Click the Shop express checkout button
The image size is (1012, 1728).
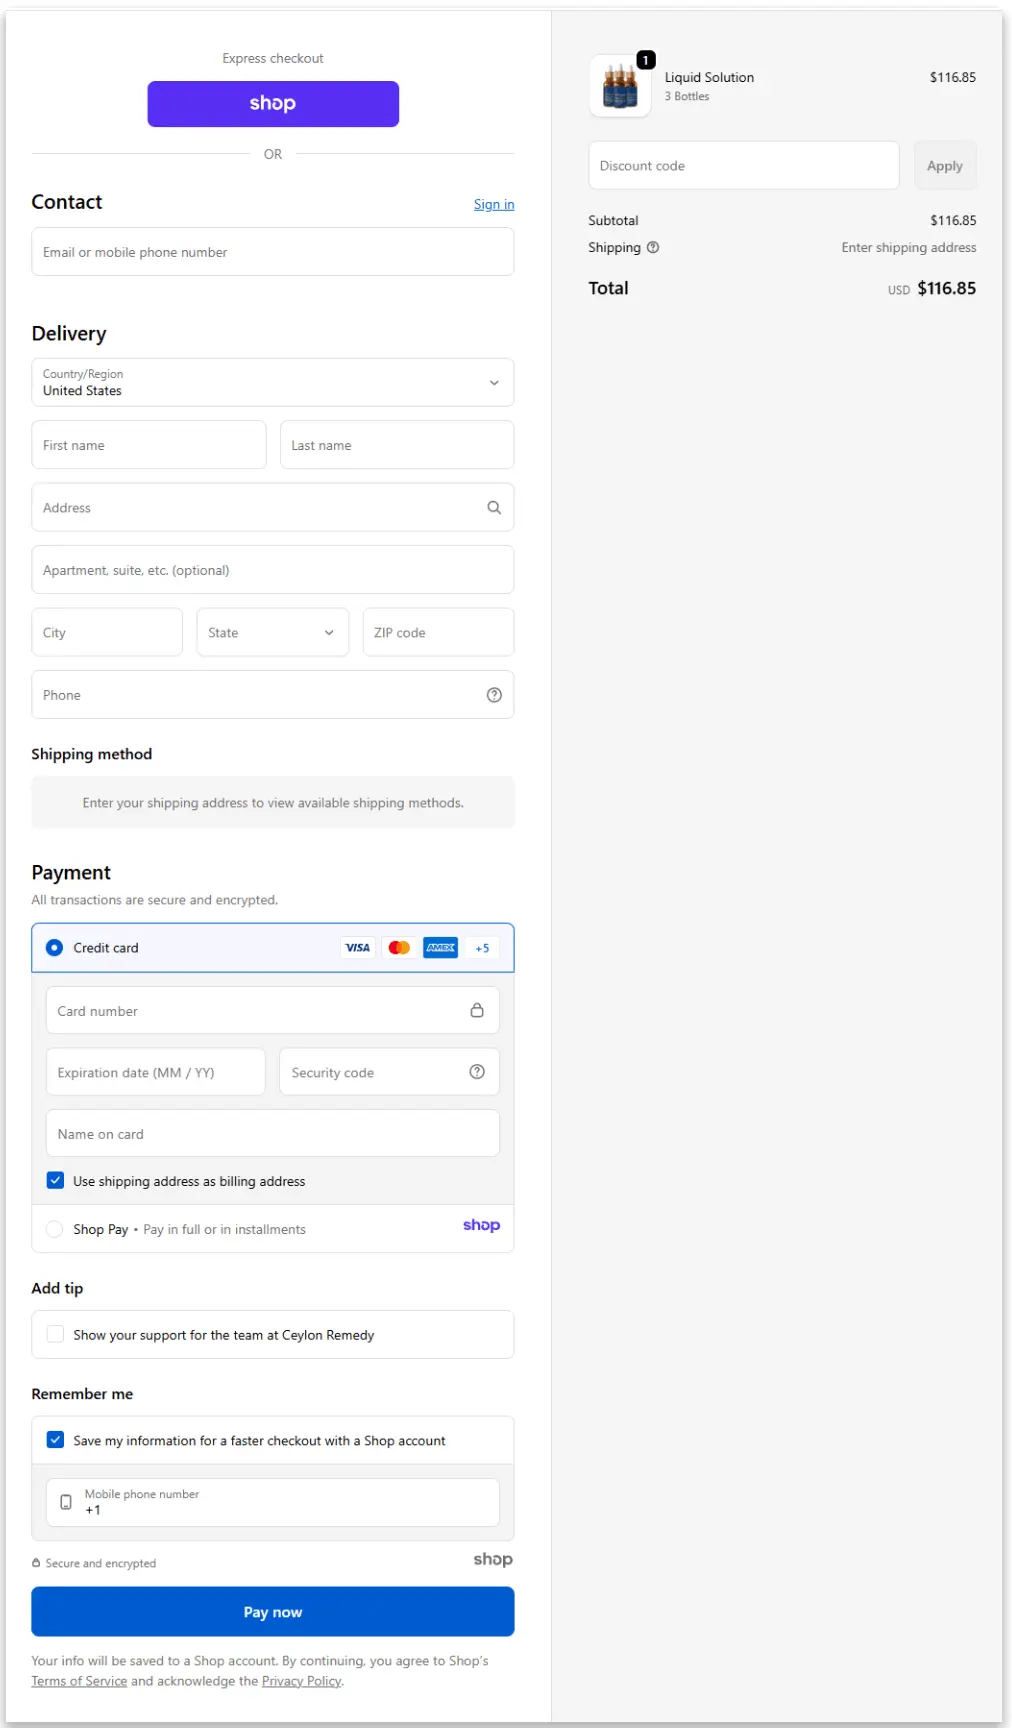pos(273,104)
